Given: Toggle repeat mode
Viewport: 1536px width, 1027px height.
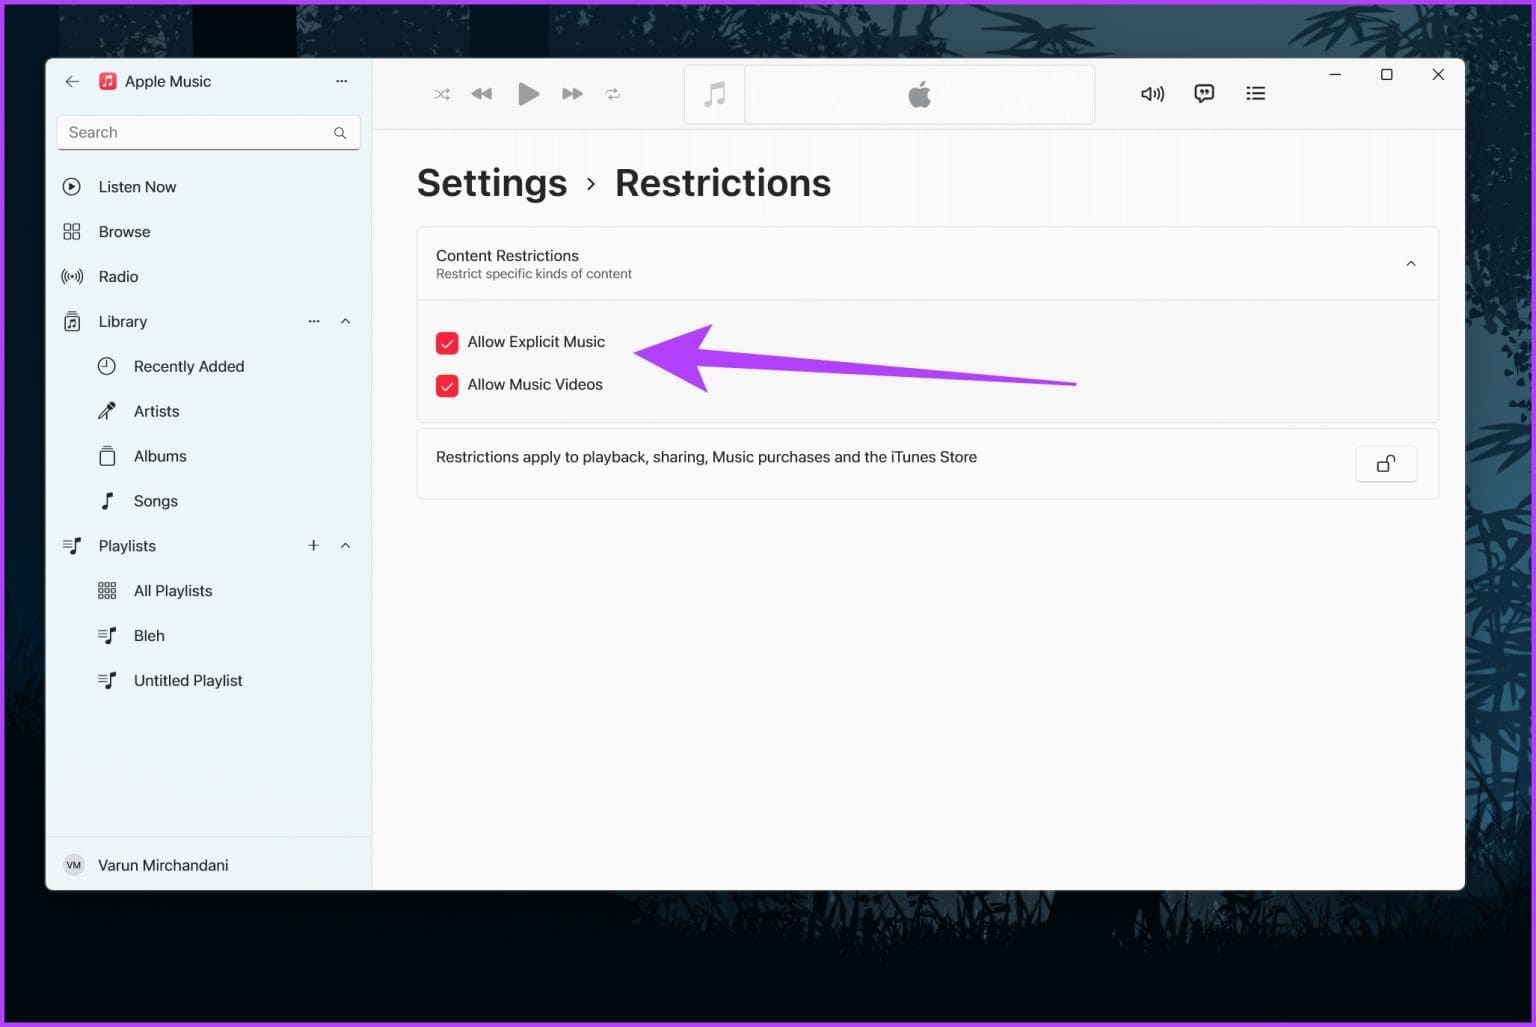Looking at the screenshot, I should (x=613, y=94).
